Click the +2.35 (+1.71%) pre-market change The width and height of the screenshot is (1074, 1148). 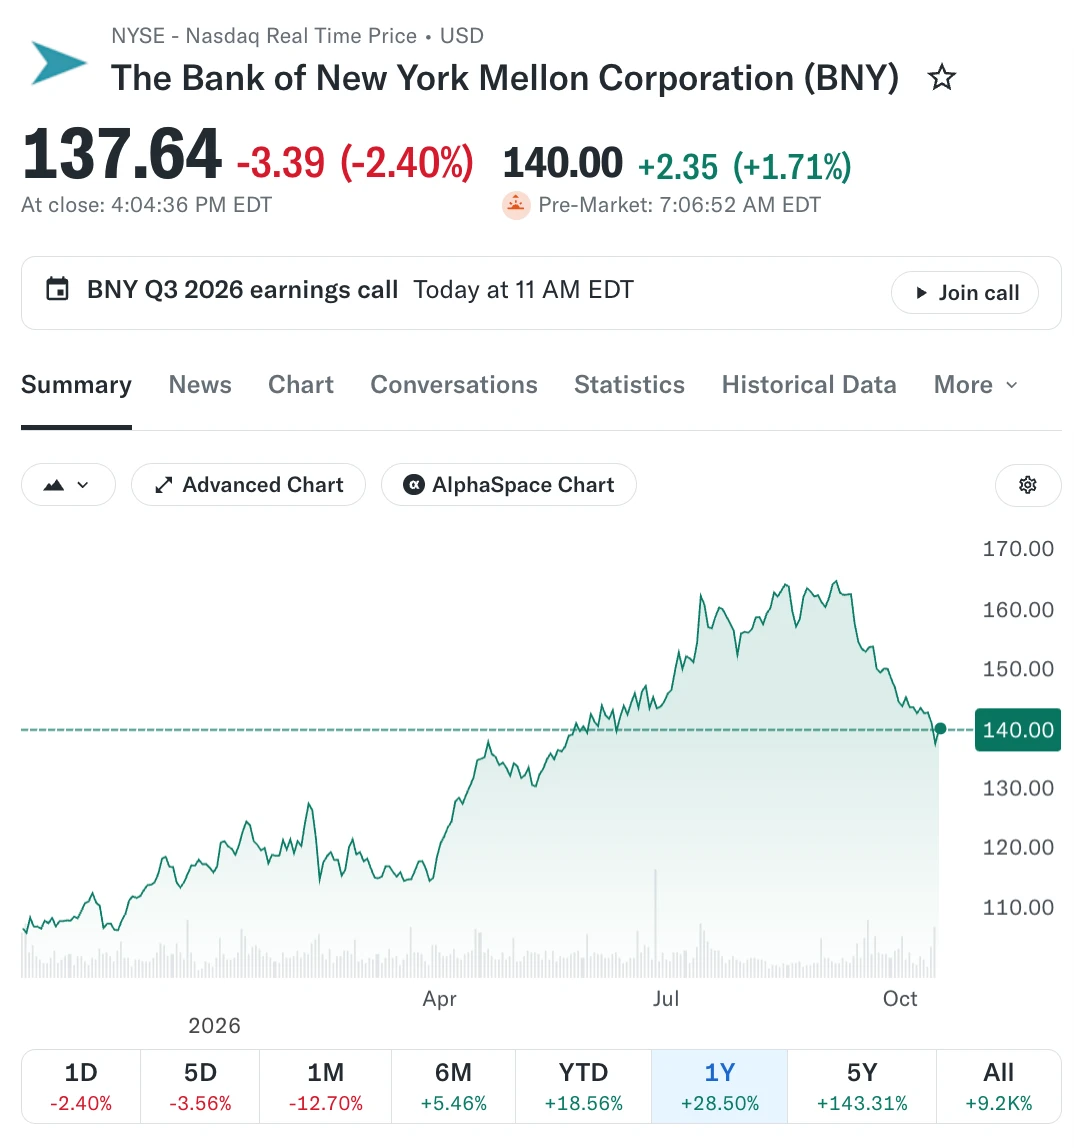[x=745, y=167]
